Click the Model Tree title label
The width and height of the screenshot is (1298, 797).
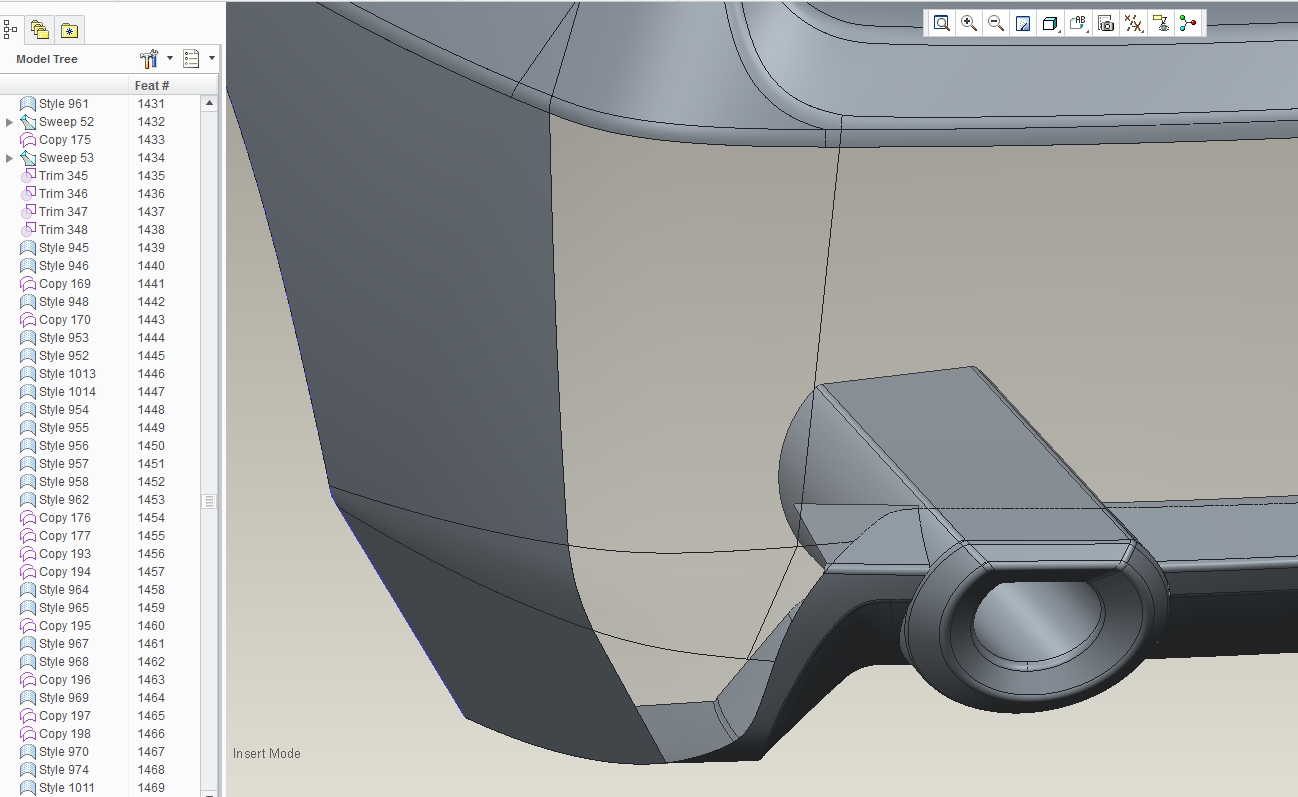coord(46,59)
